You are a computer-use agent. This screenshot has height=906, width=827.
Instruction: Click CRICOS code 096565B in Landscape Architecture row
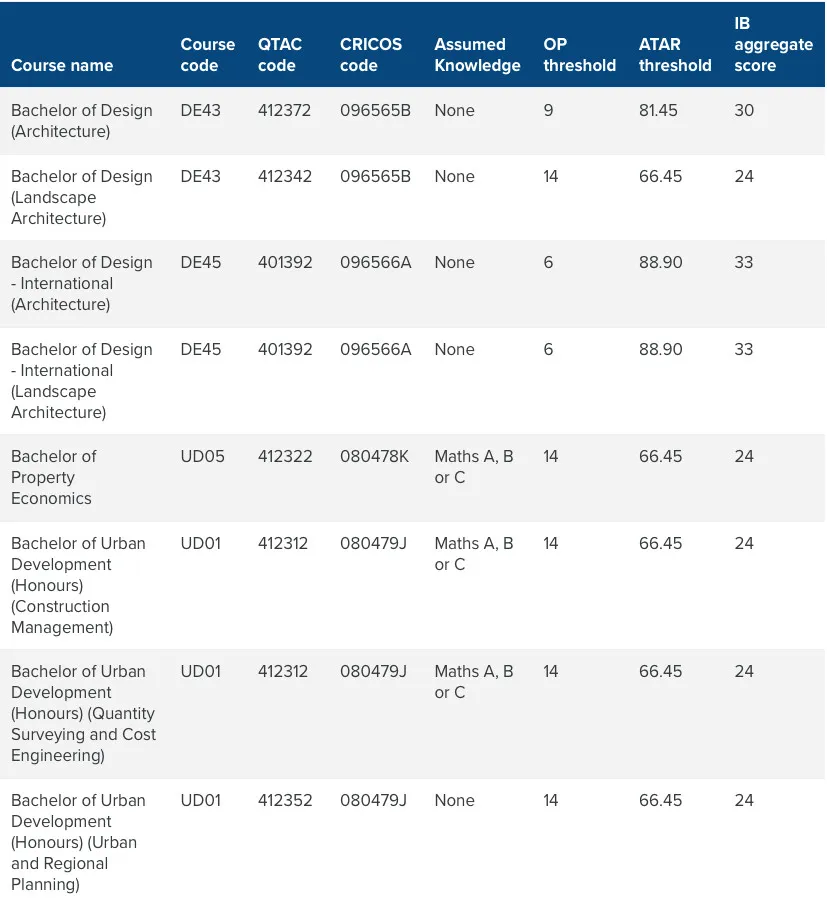[x=375, y=176]
